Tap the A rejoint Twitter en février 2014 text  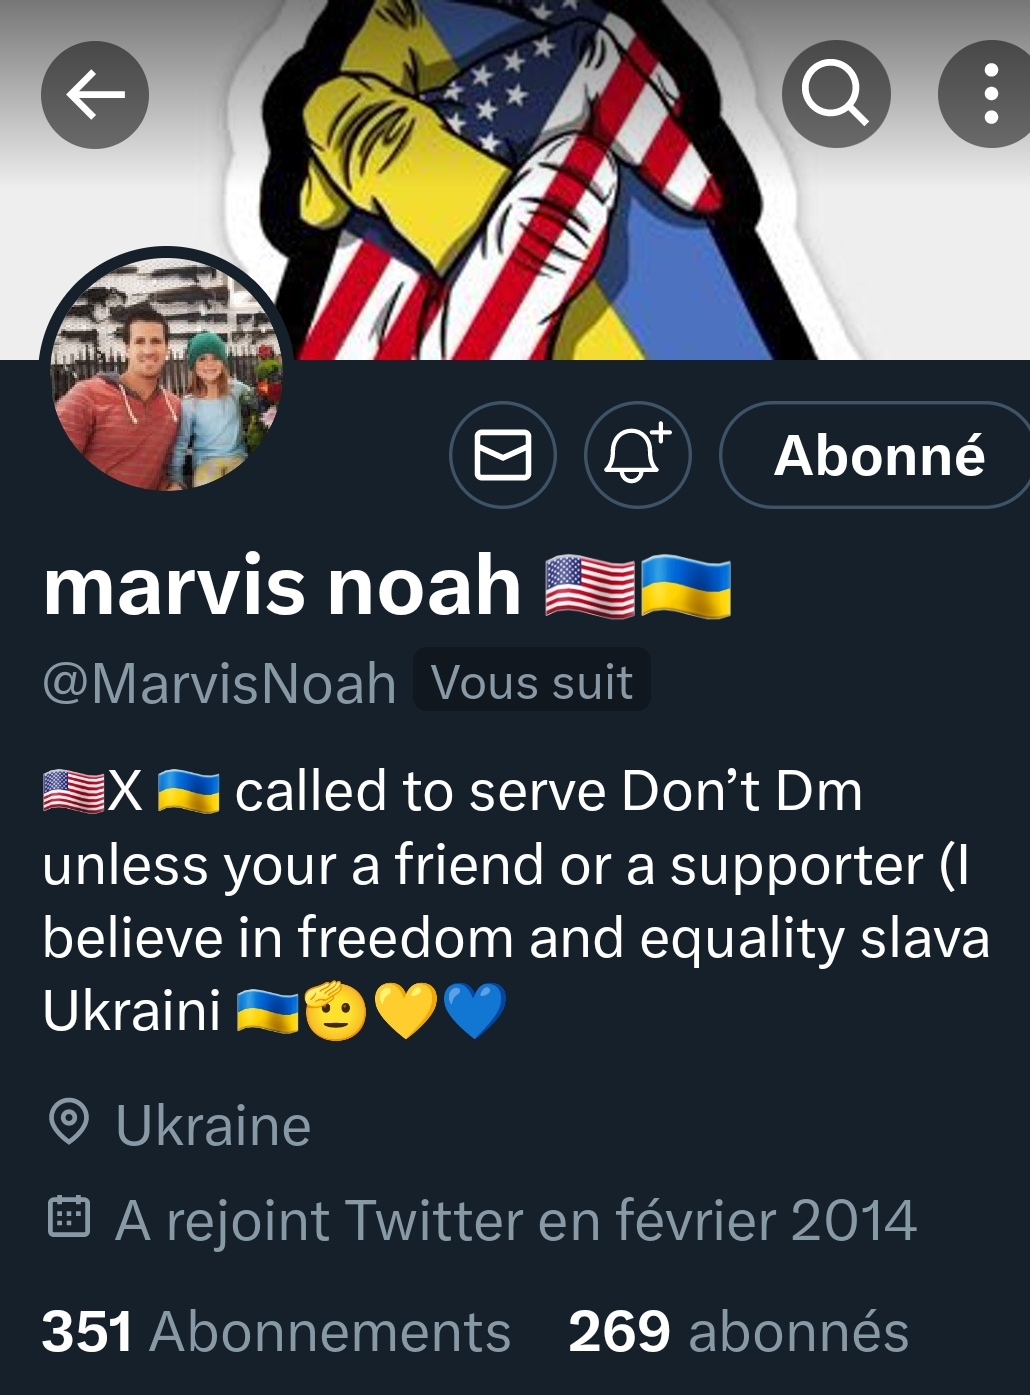pyautogui.click(x=516, y=1220)
